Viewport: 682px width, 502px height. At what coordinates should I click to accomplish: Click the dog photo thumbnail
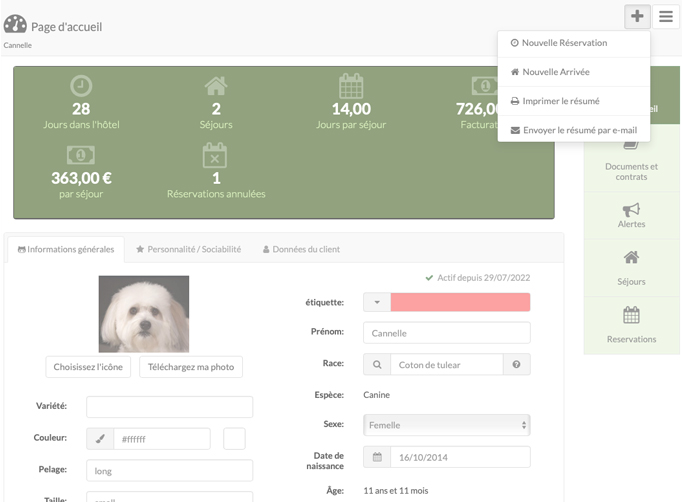(x=144, y=314)
